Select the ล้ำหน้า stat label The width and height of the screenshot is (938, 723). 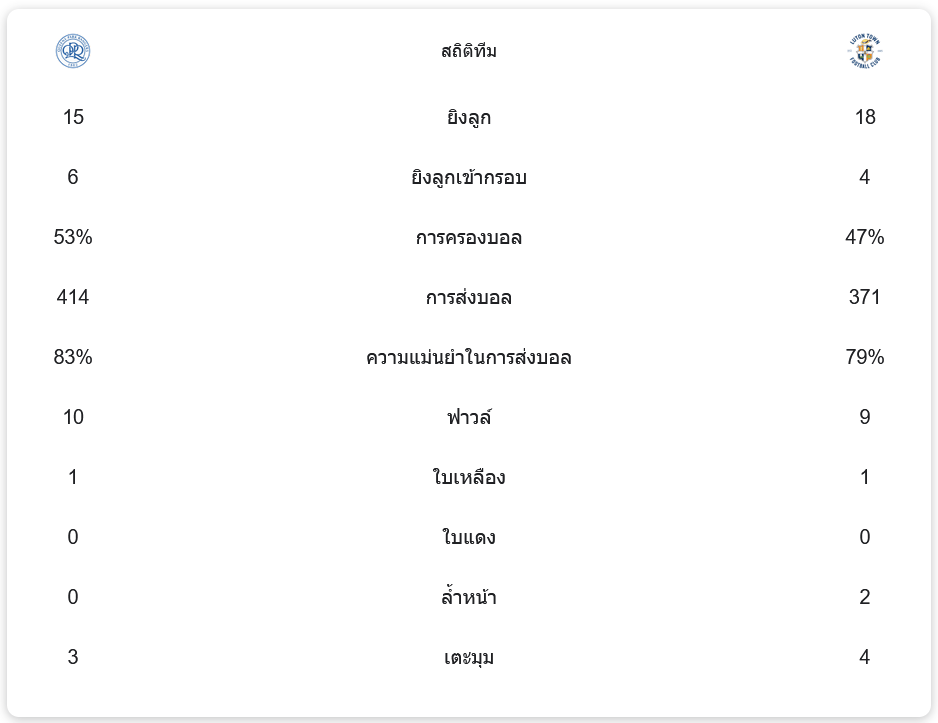[x=469, y=598]
